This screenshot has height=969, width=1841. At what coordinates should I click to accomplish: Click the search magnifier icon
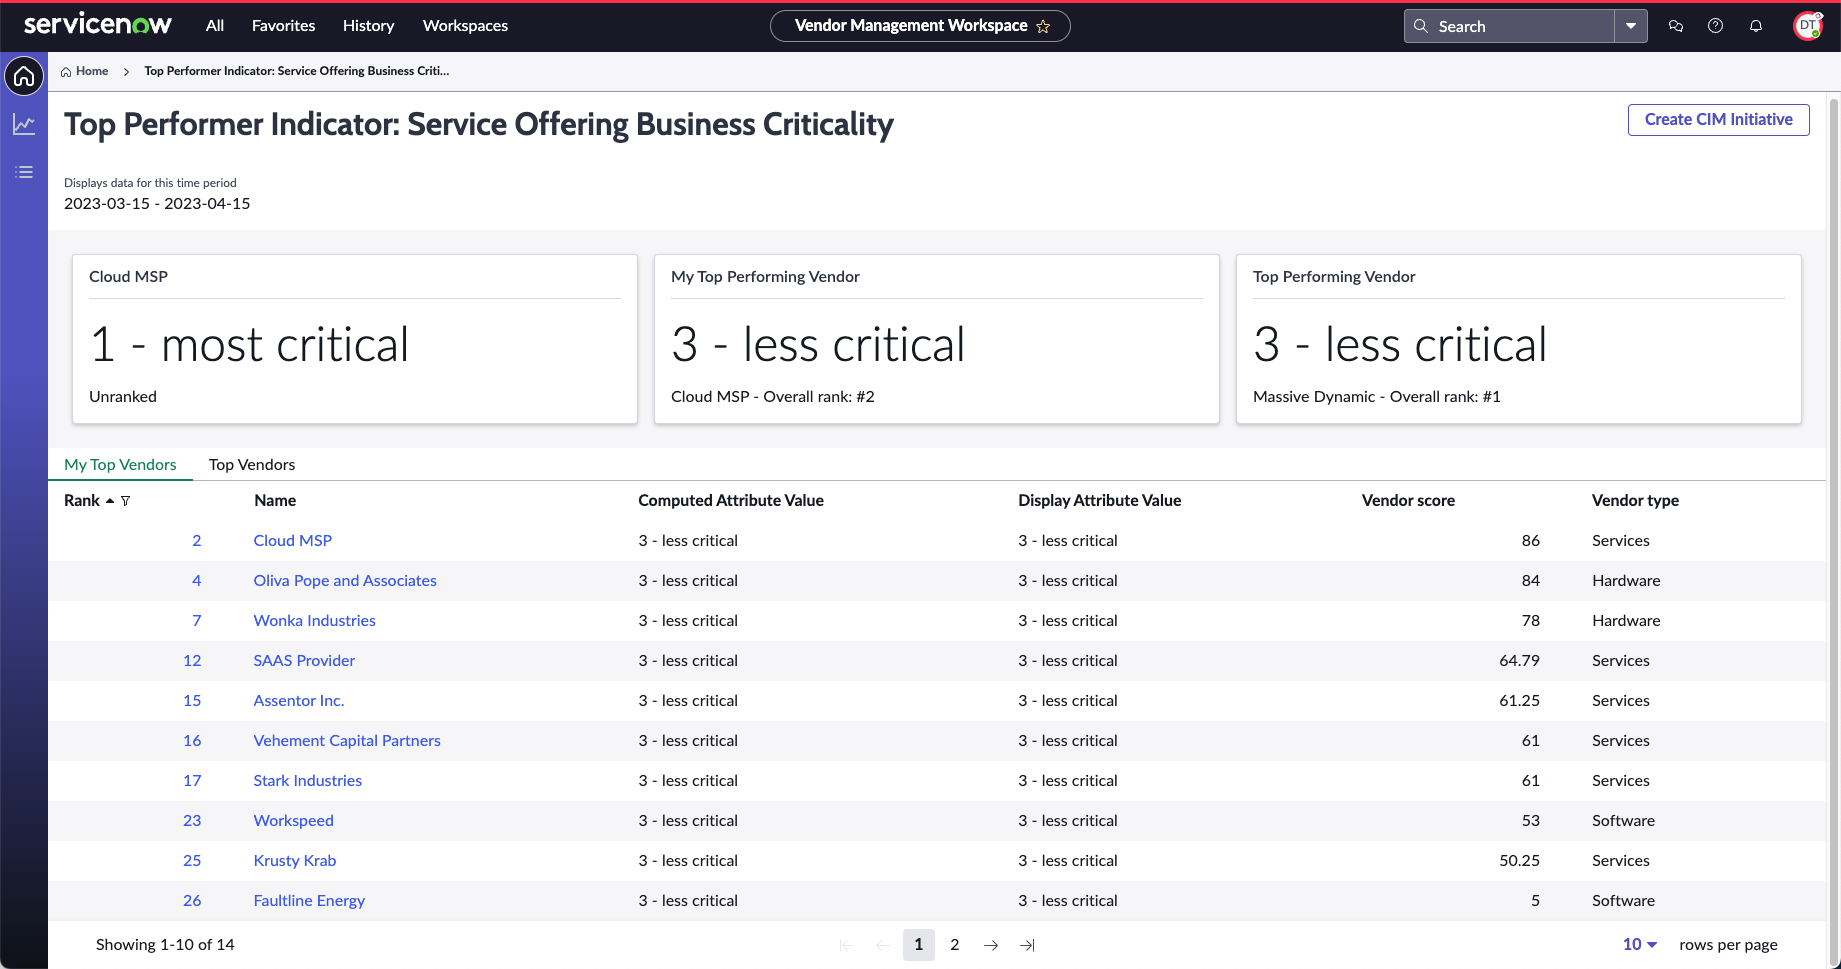point(1420,26)
